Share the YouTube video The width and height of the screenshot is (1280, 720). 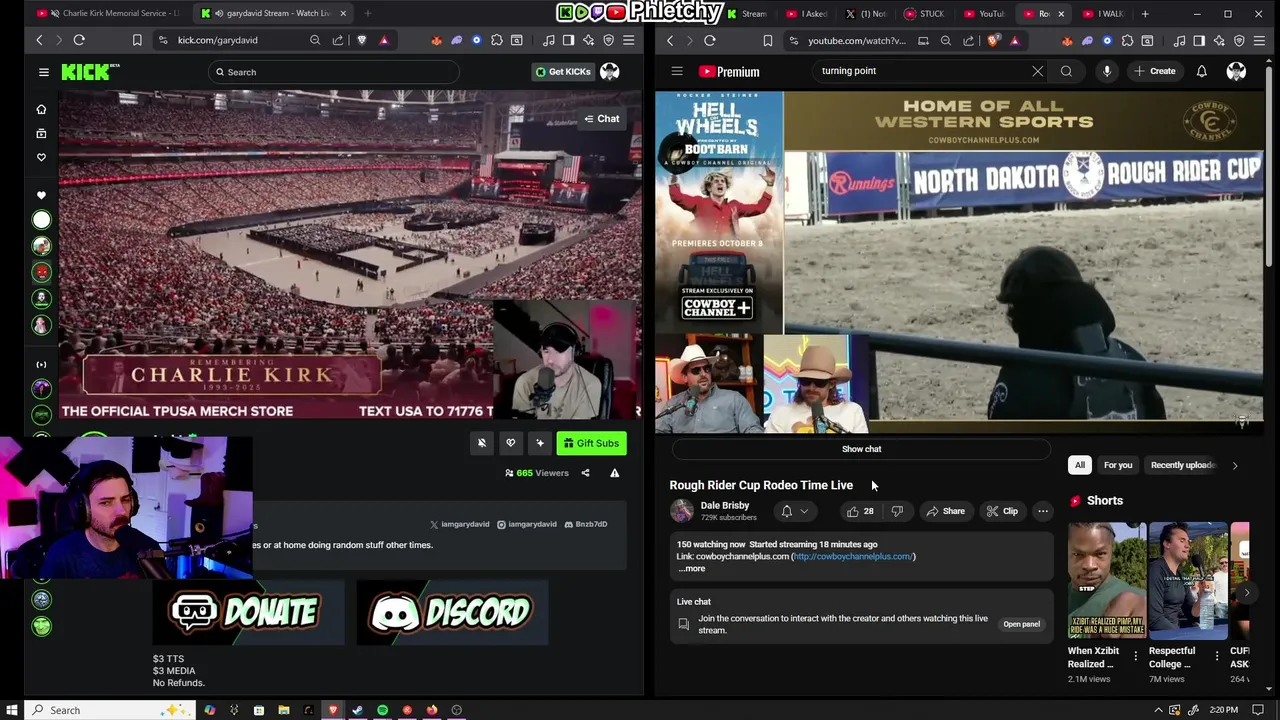pos(945,511)
